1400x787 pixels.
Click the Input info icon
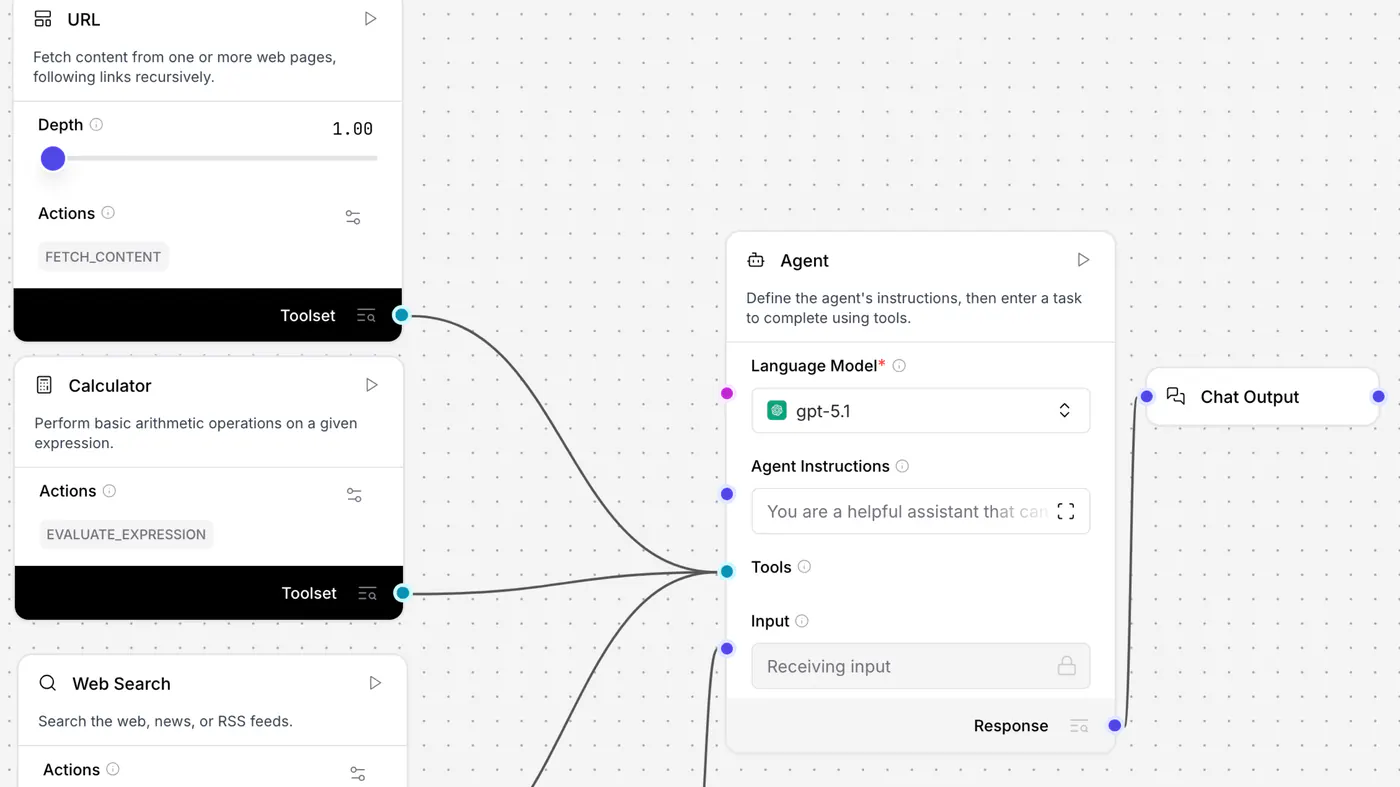802,621
